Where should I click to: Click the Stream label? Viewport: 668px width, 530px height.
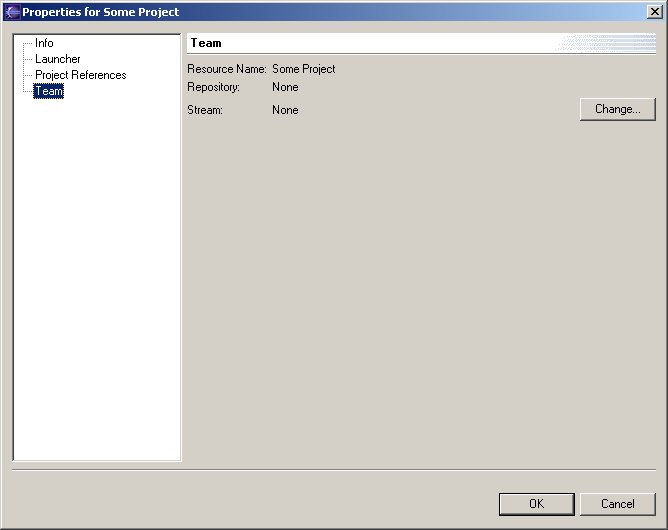tap(205, 110)
